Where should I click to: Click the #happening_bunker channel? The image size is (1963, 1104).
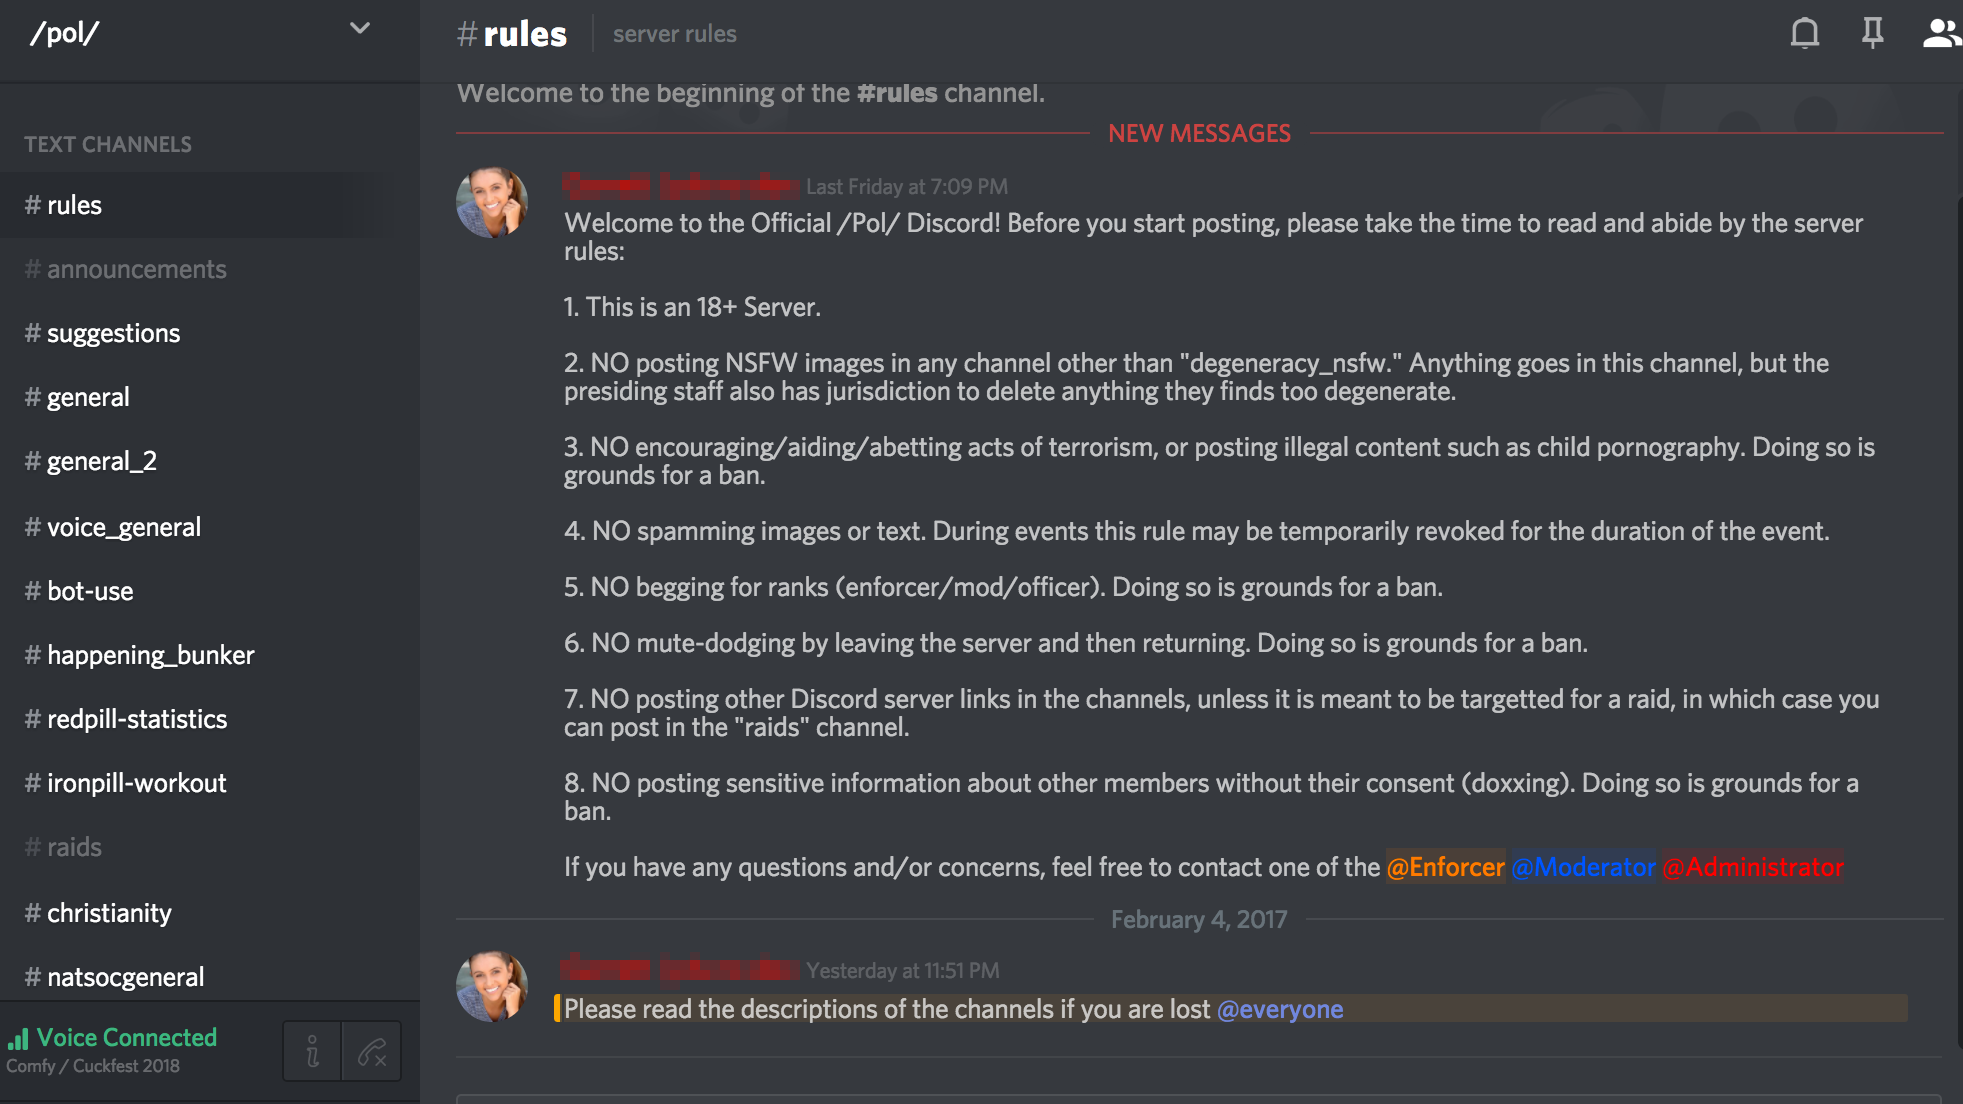[150, 655]
